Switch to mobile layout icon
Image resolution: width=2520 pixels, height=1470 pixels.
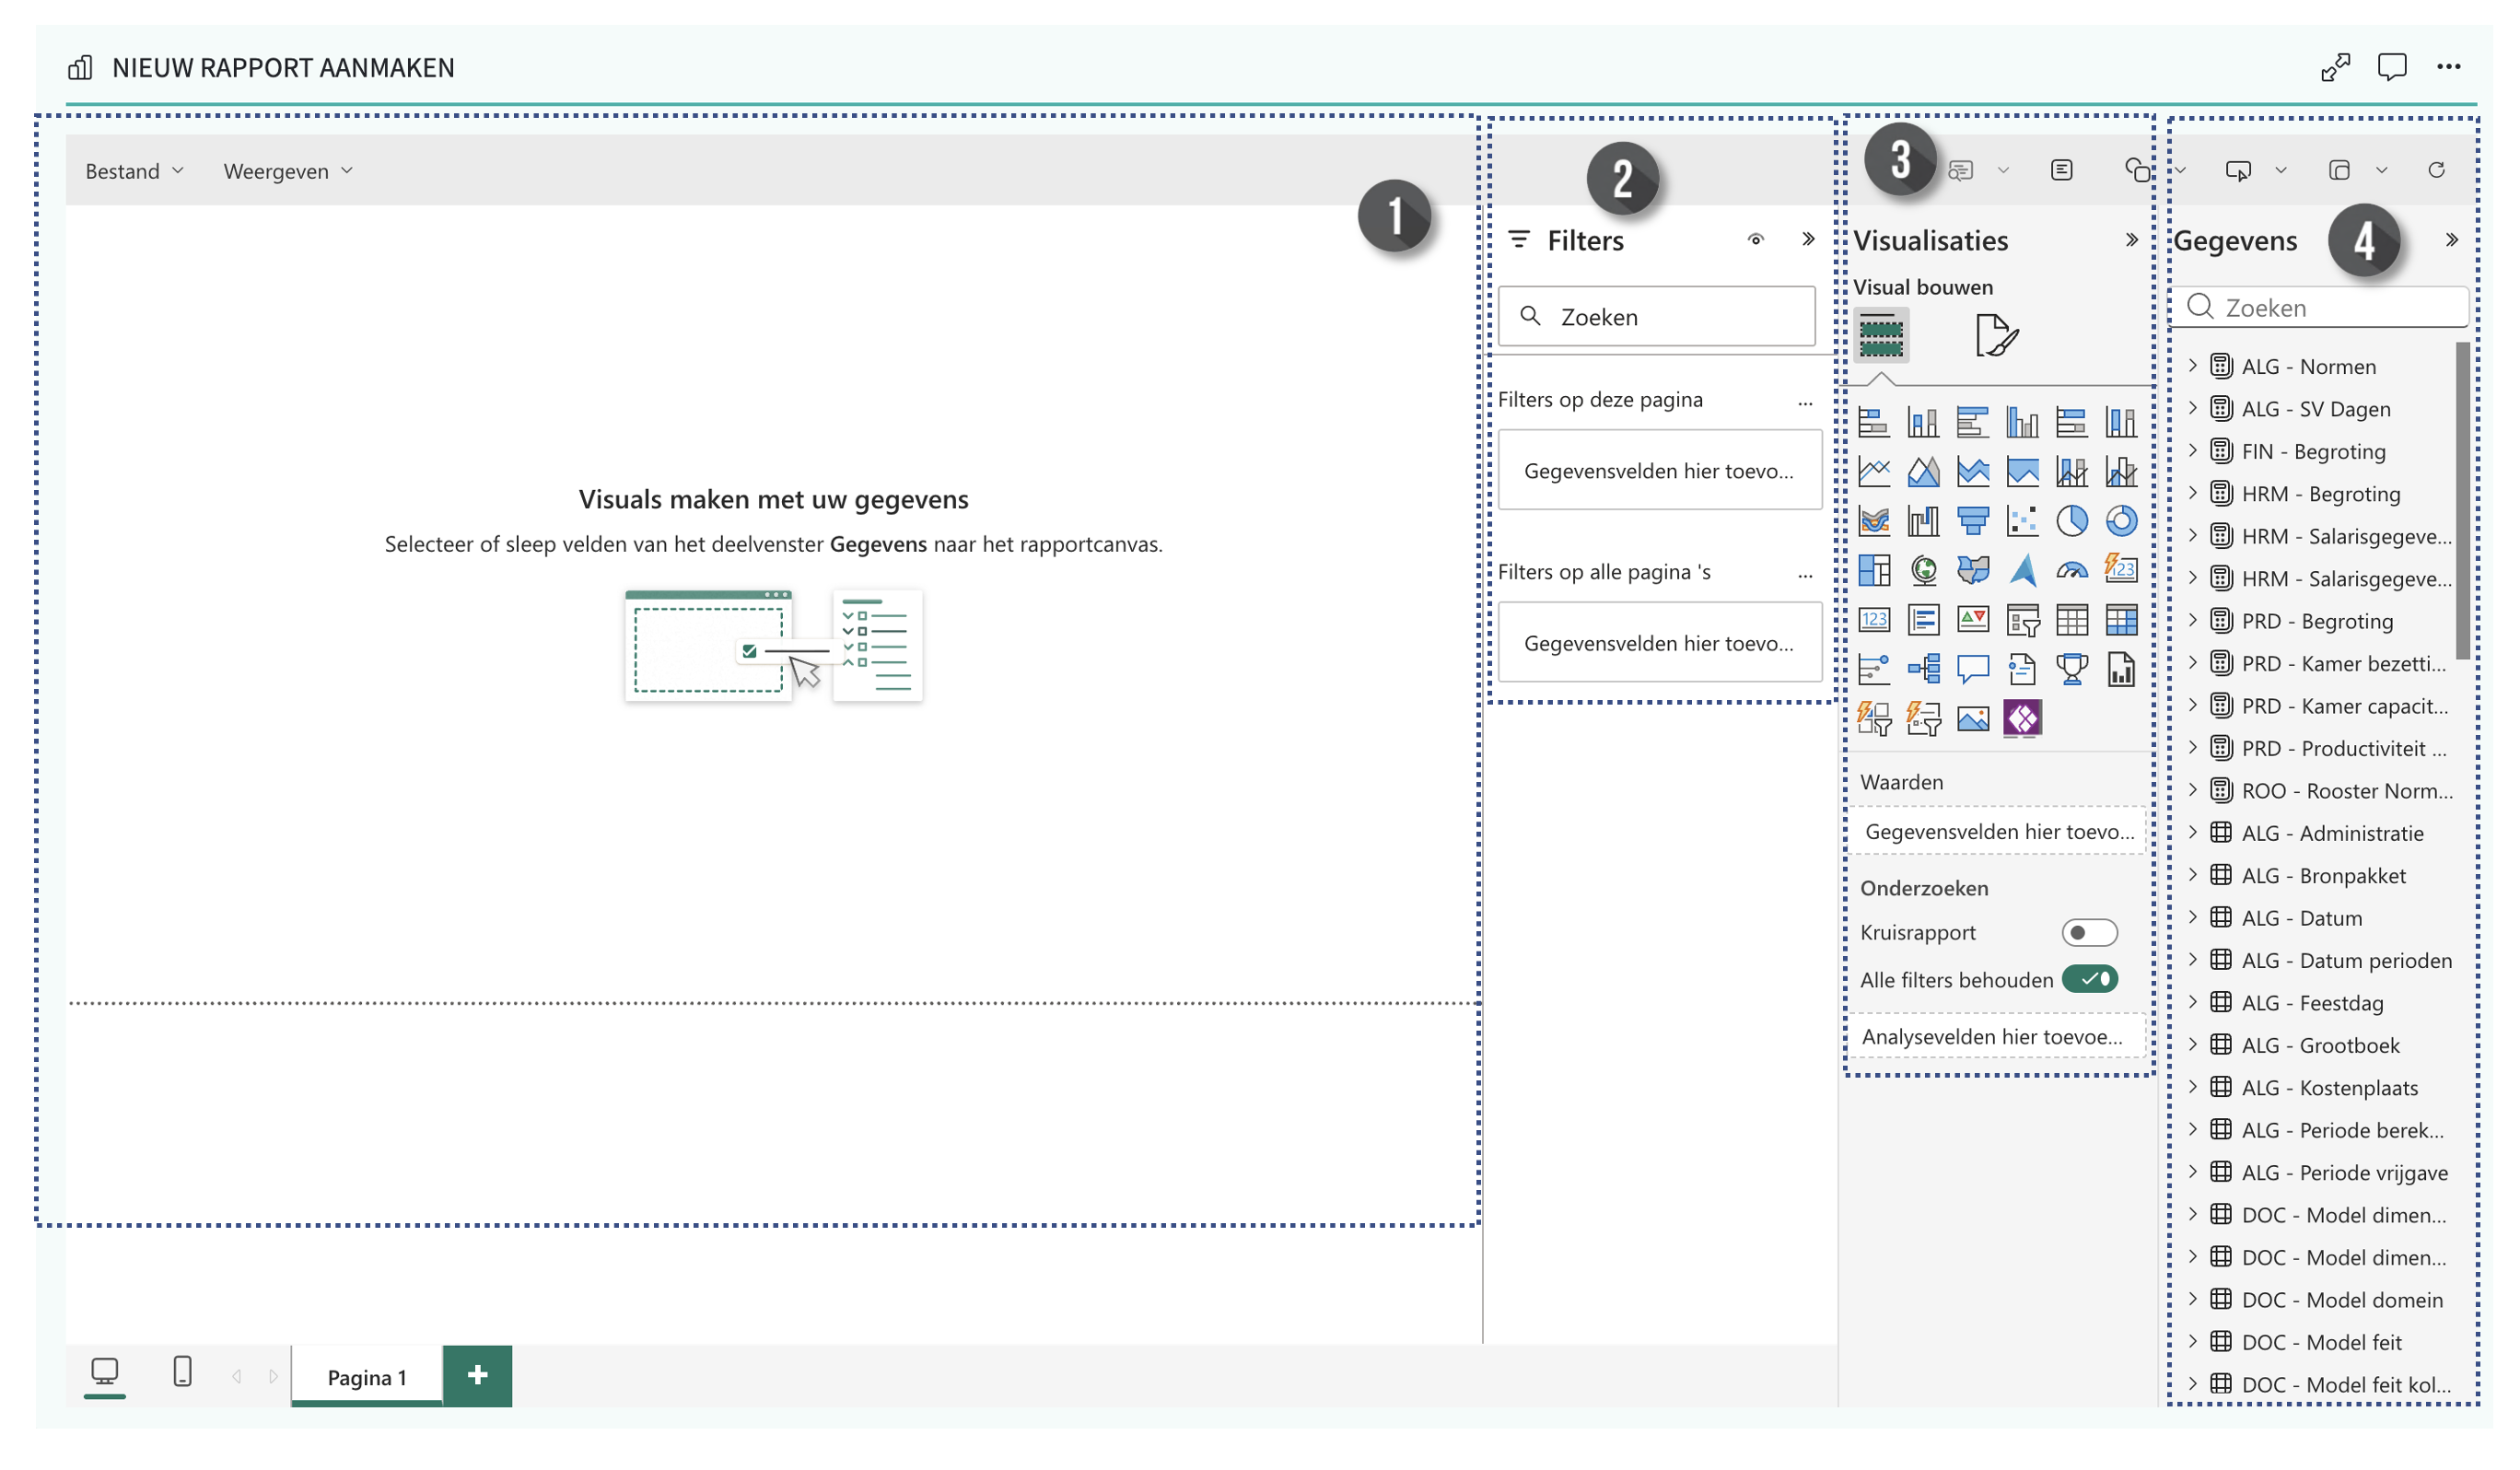coord(182,1371)
